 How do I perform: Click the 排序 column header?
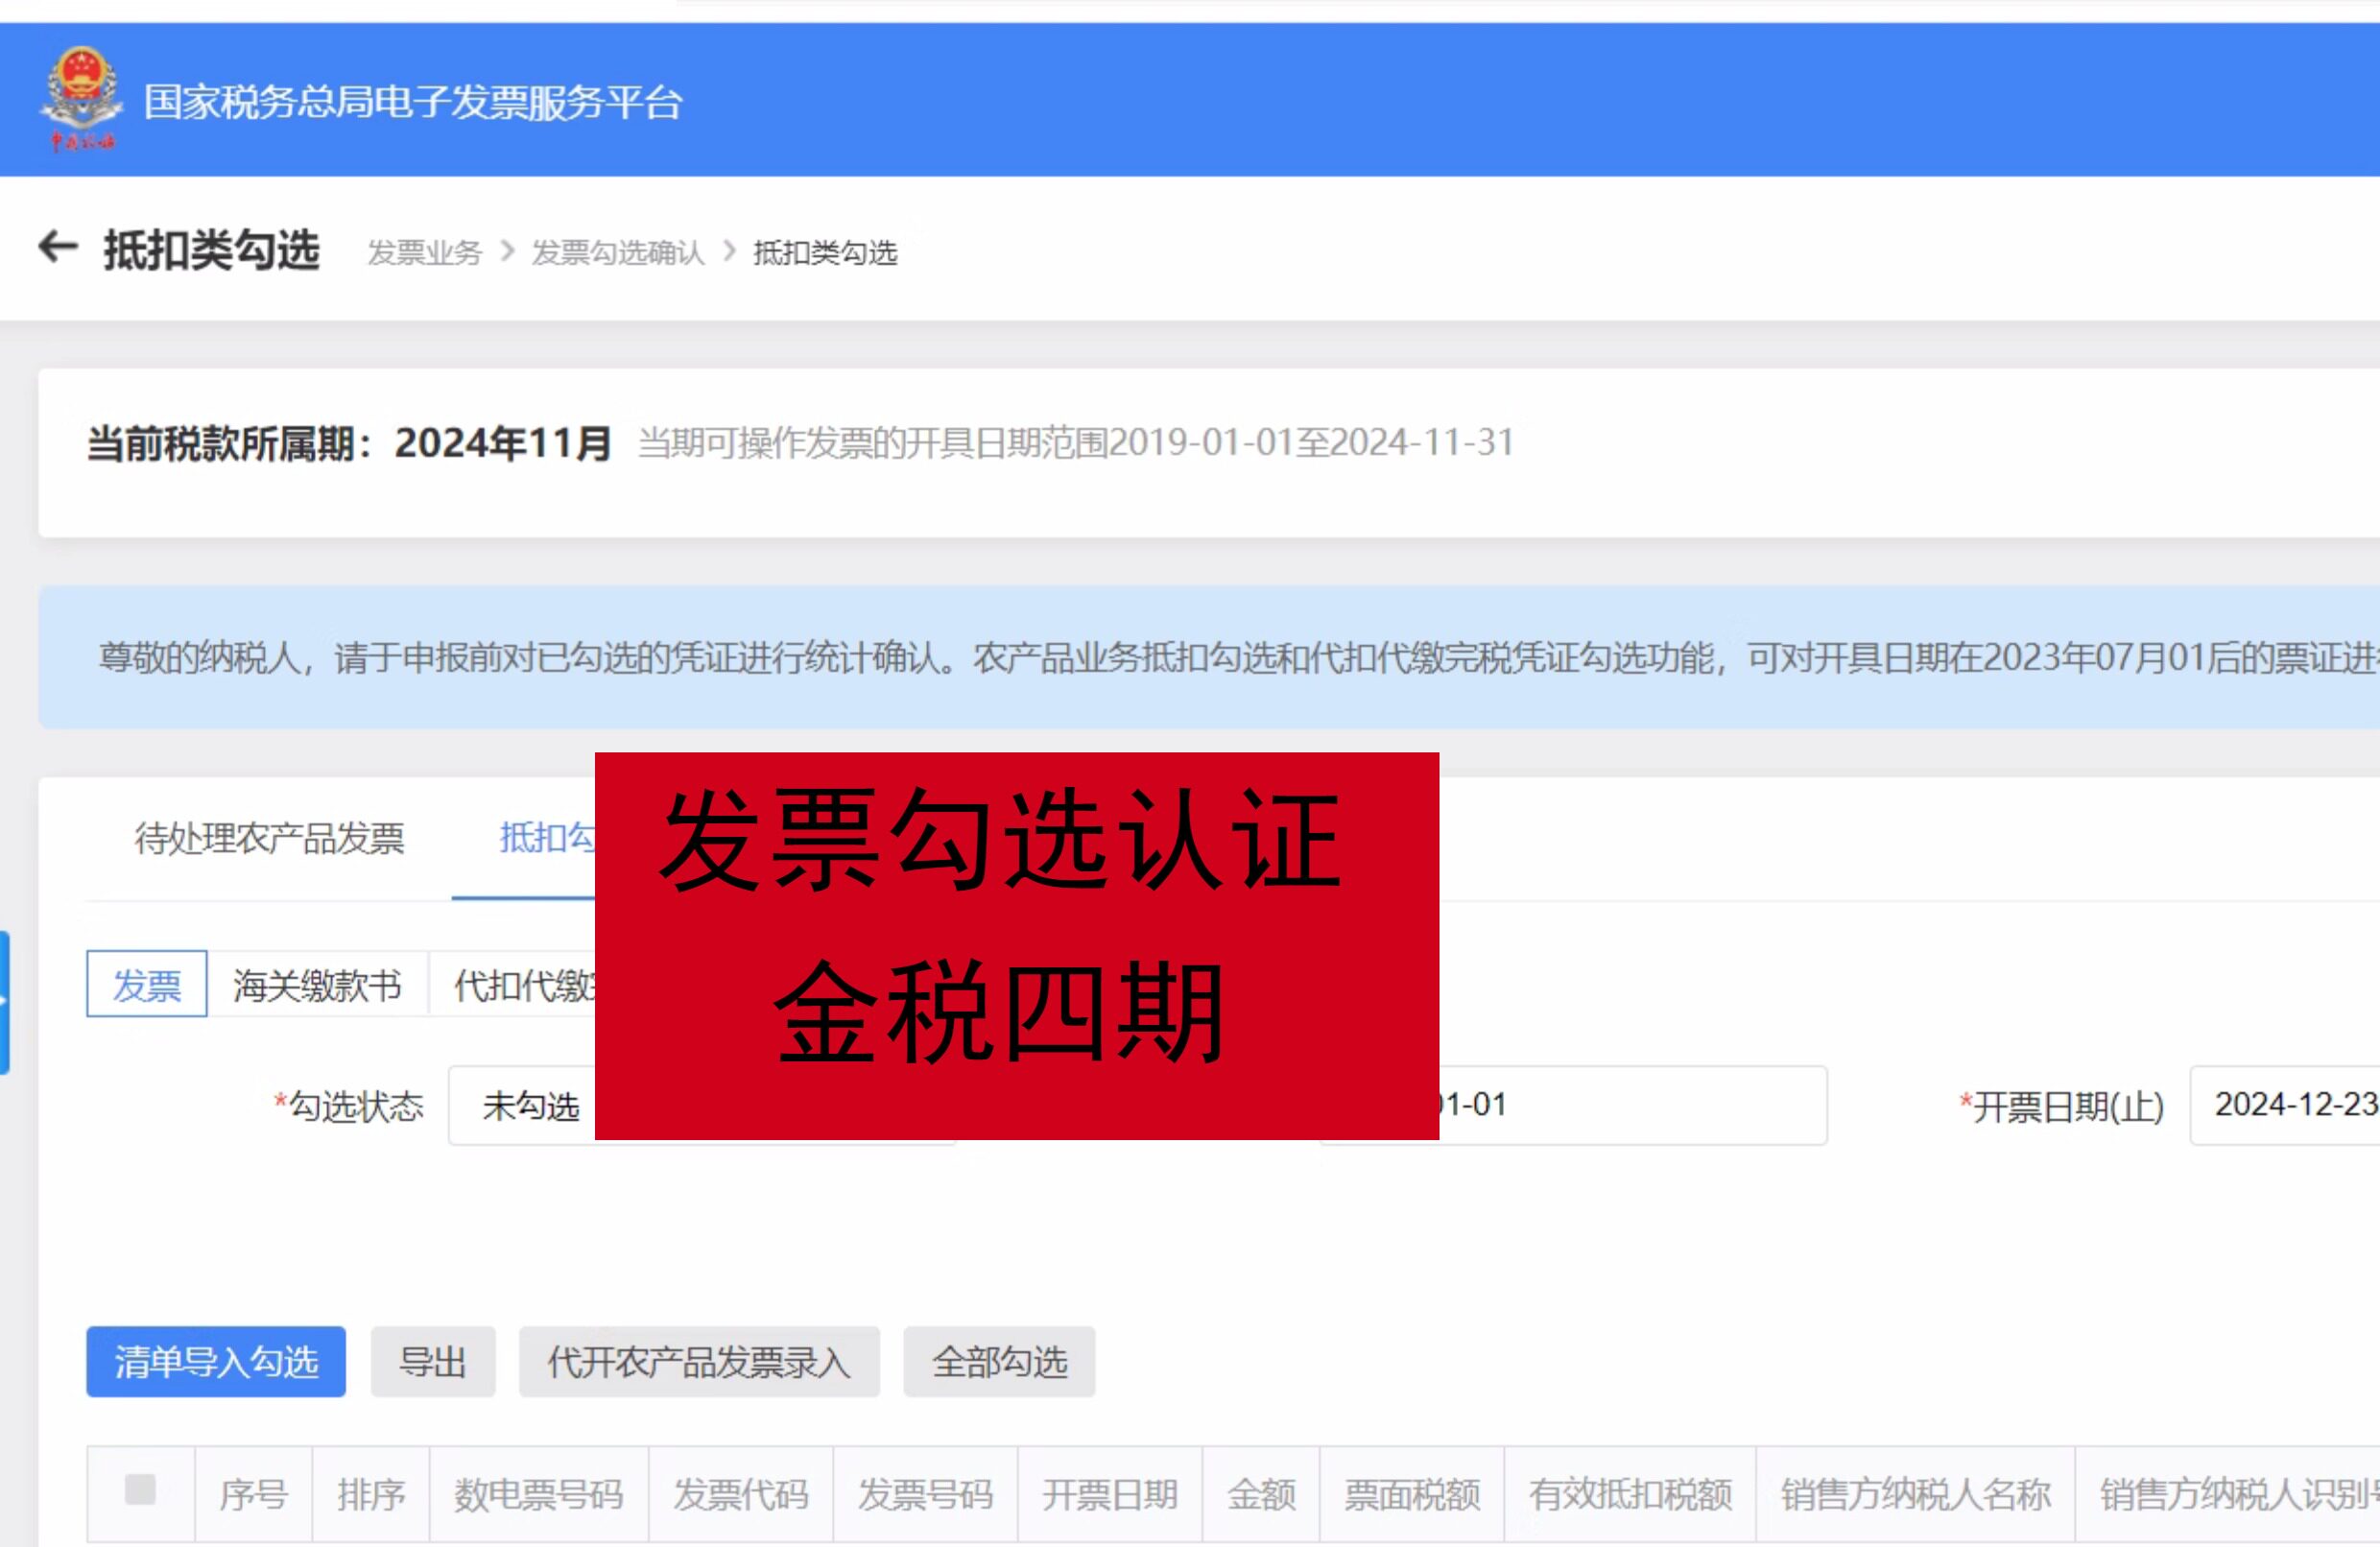coord(371,1495)
